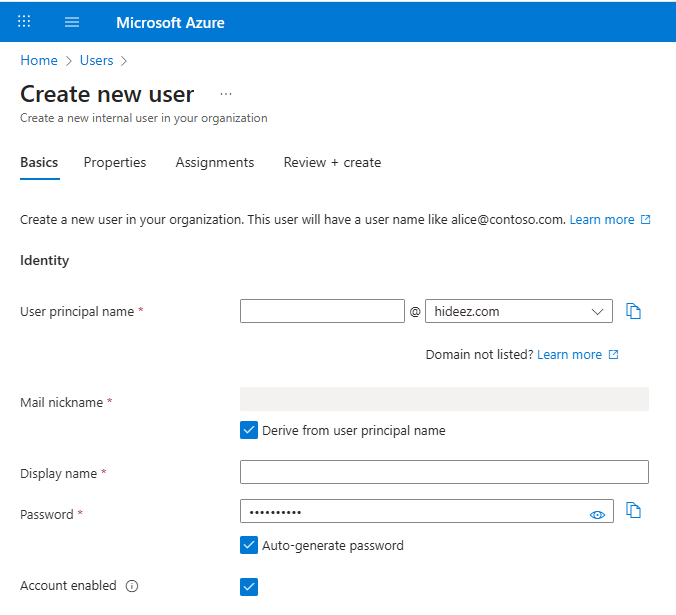Click the Display name input field

coord(444,472)
